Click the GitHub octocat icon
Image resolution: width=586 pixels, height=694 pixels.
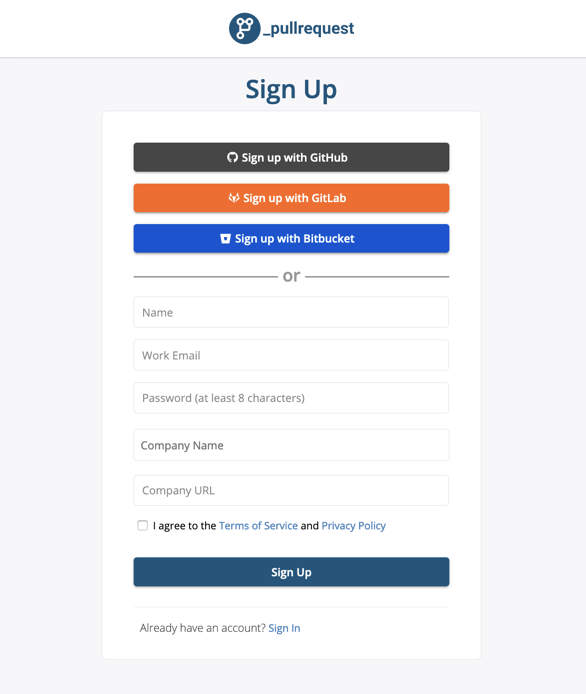tap(232, 158)
